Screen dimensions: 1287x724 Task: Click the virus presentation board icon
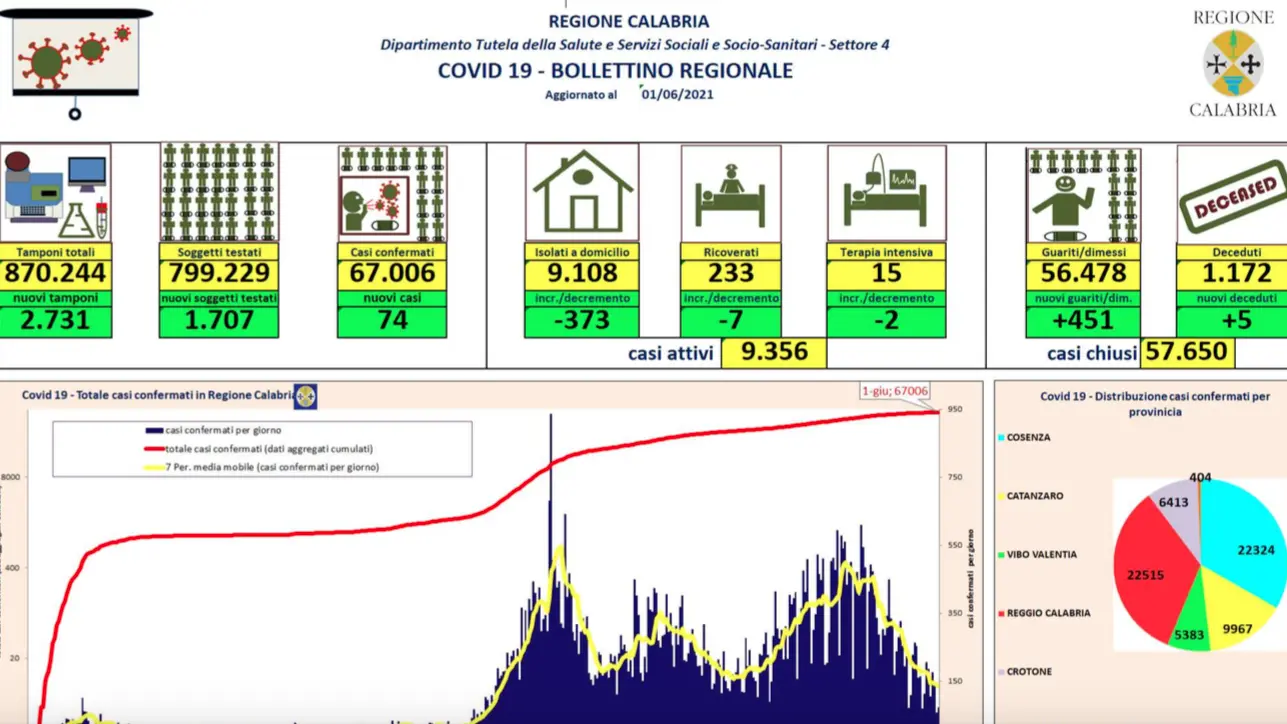(78, 56)
